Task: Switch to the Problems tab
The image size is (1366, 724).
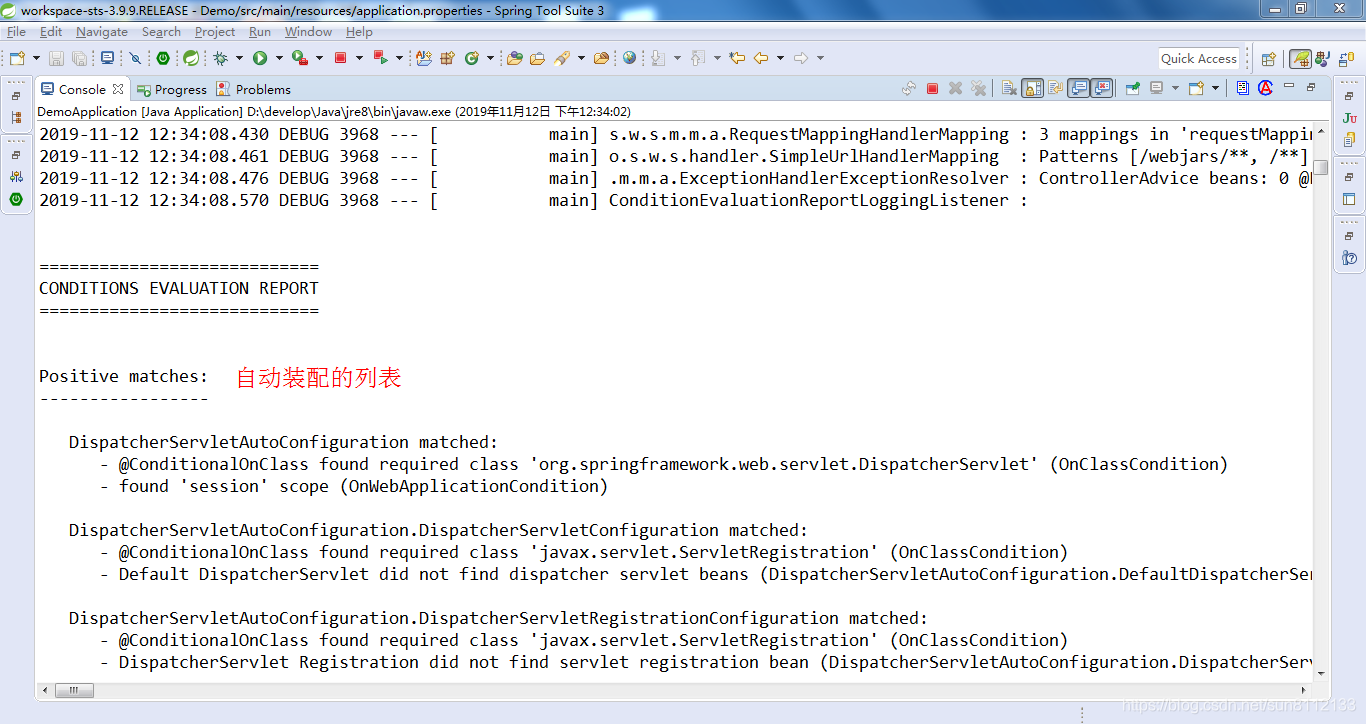Action: pos(253,89)
